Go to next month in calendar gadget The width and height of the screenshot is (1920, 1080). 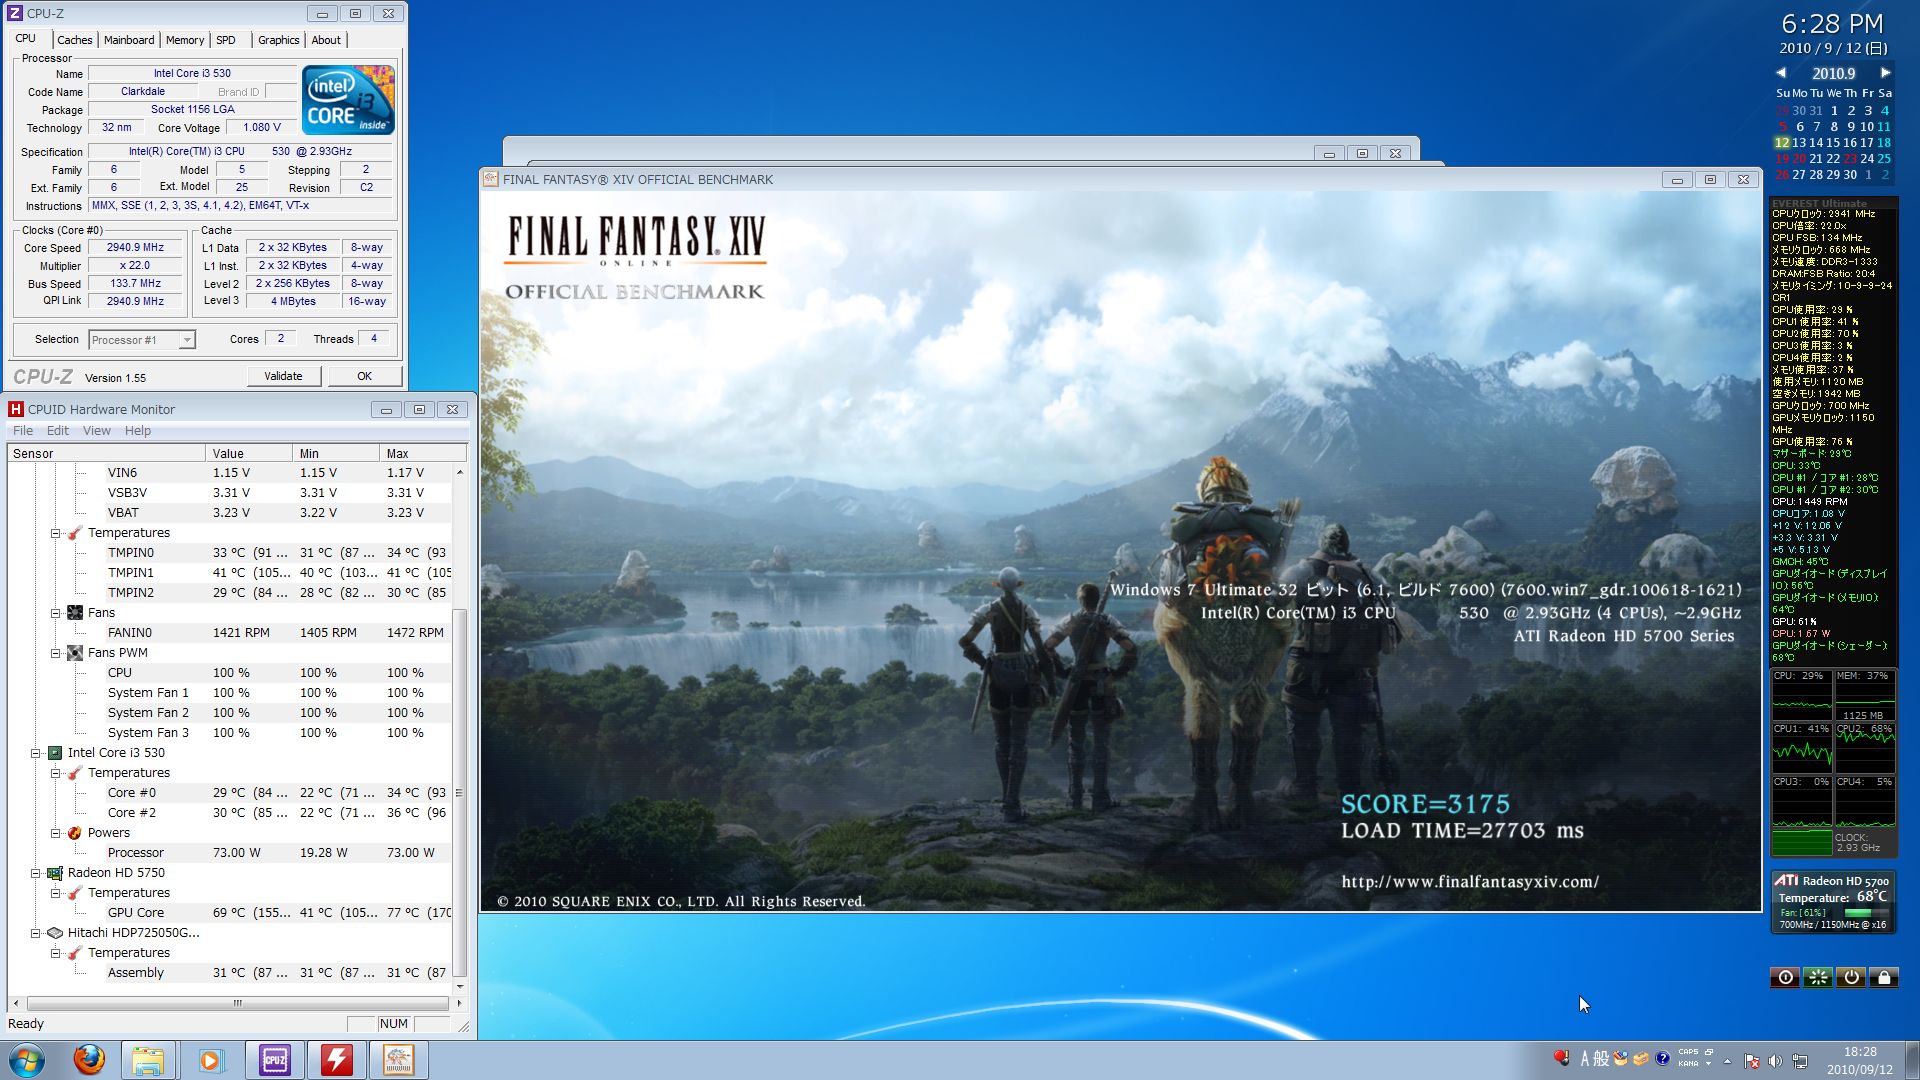1885,73
